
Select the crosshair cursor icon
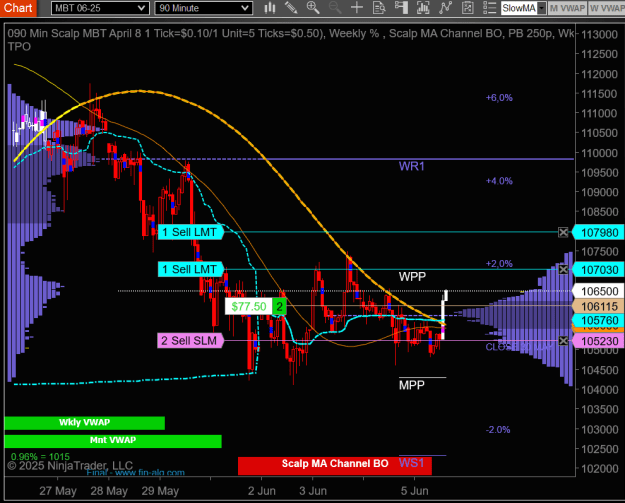[x=357, y=8]
